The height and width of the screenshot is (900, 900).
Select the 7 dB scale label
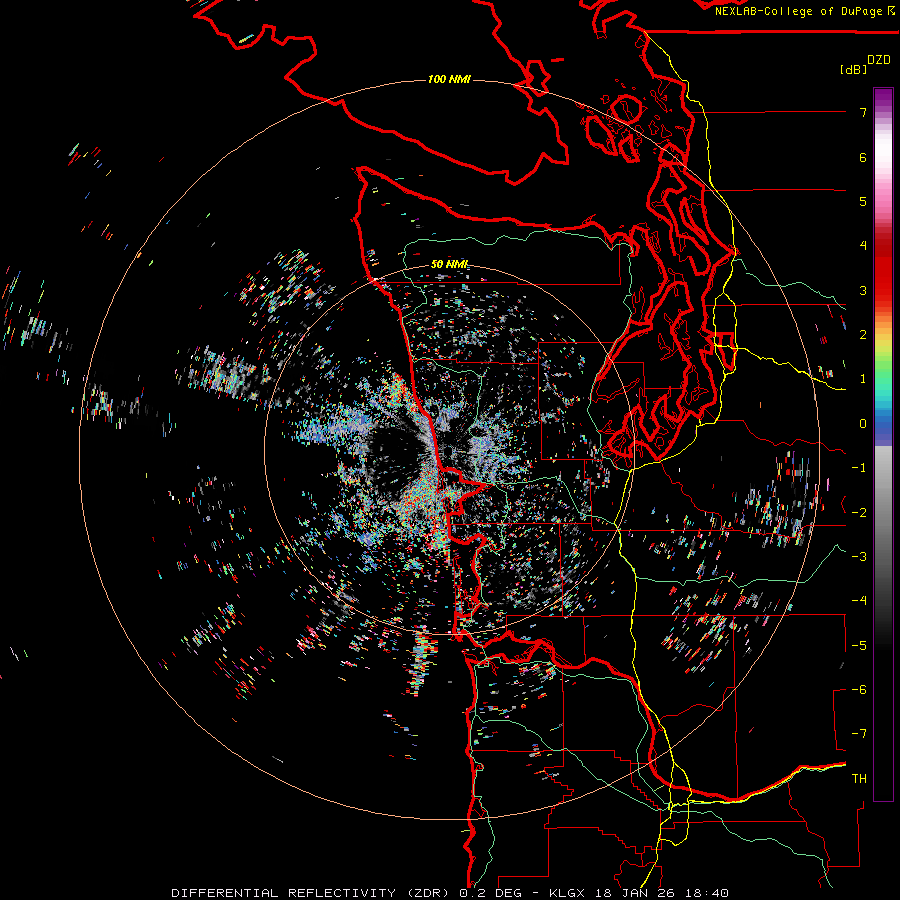pos(863,112)
